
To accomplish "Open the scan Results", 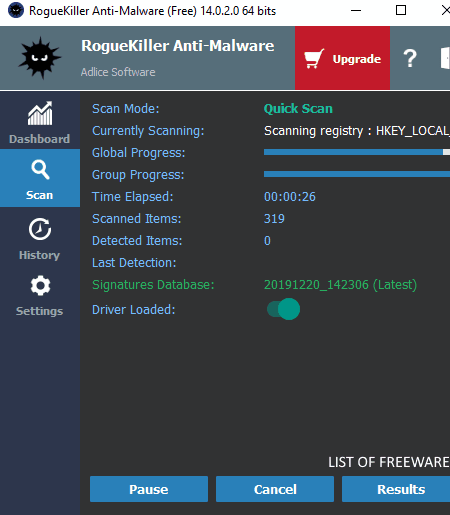I will pyautogui.click(x=396, y=489).
